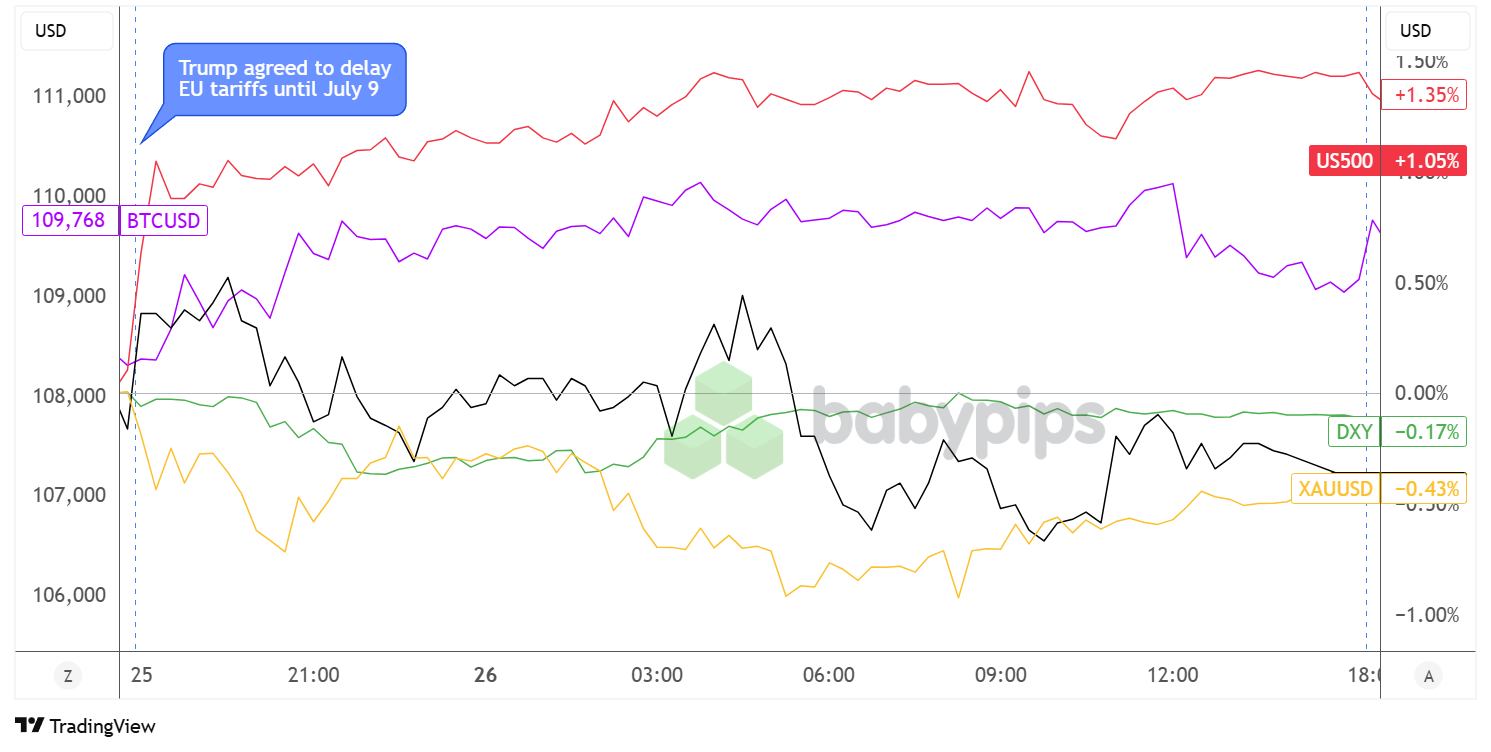Click the purple BTCUSD symbol label
The image size is (1491, 752).
click(x=163, y=220)
